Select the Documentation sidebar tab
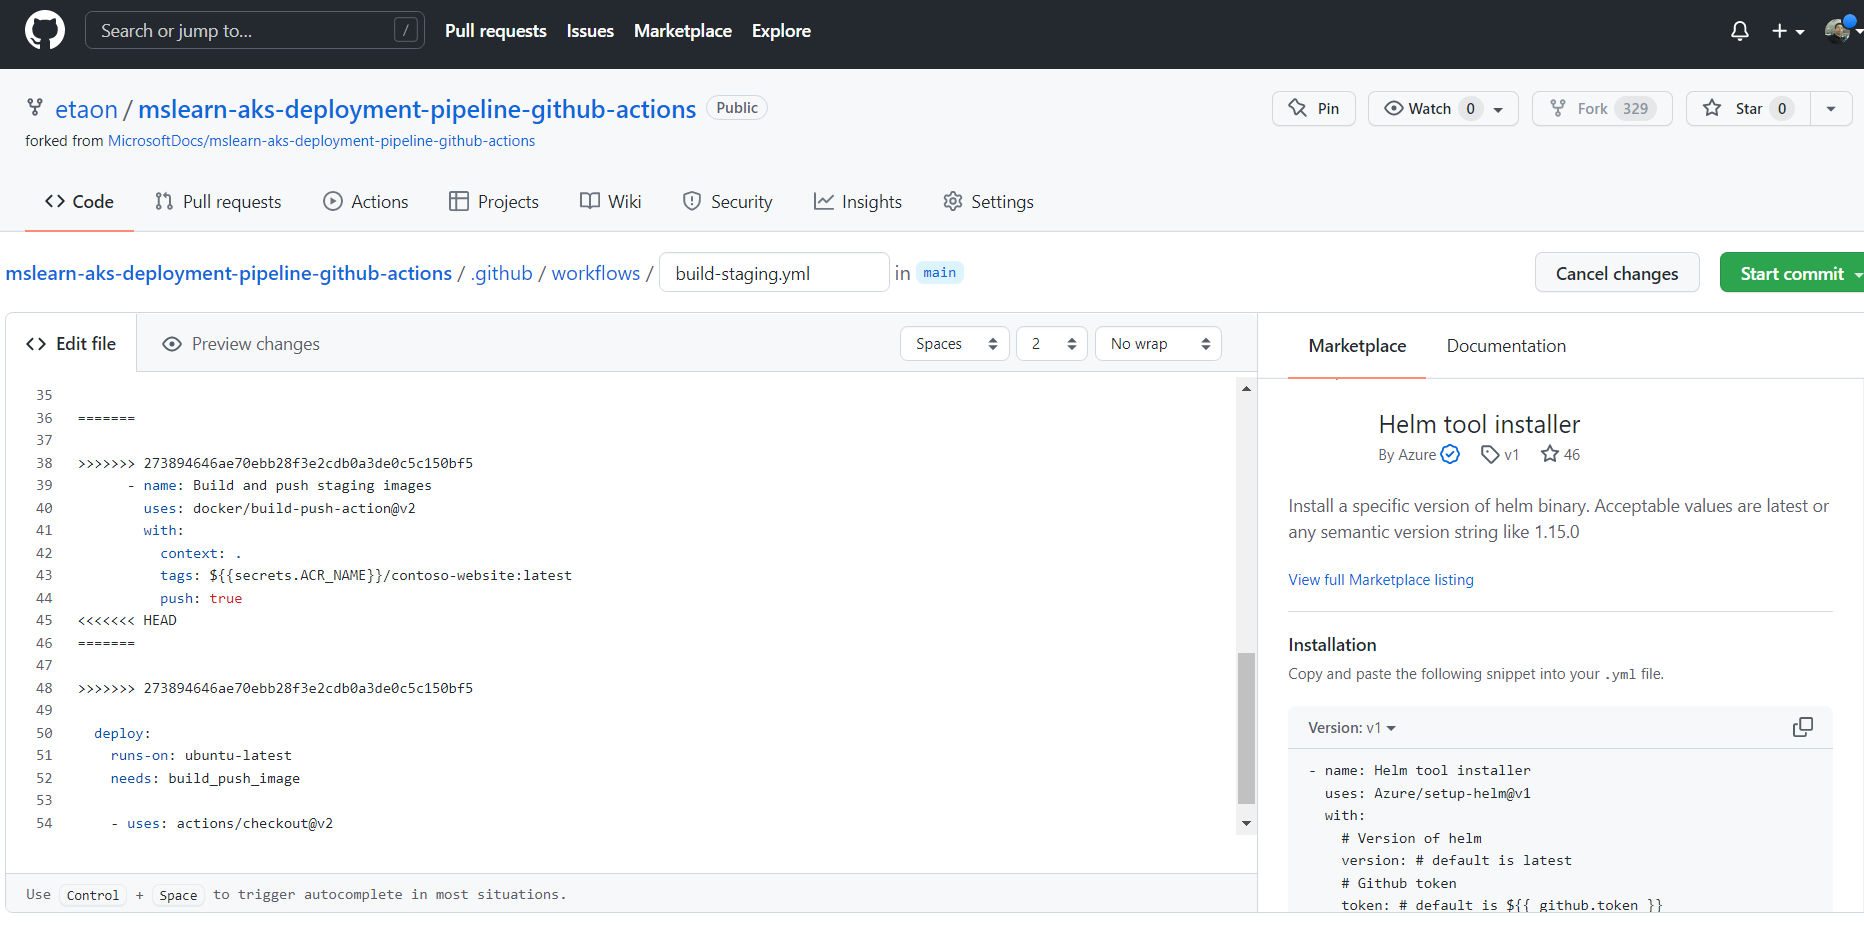This screenshot has height=927, width=1864. [1506, 346]
